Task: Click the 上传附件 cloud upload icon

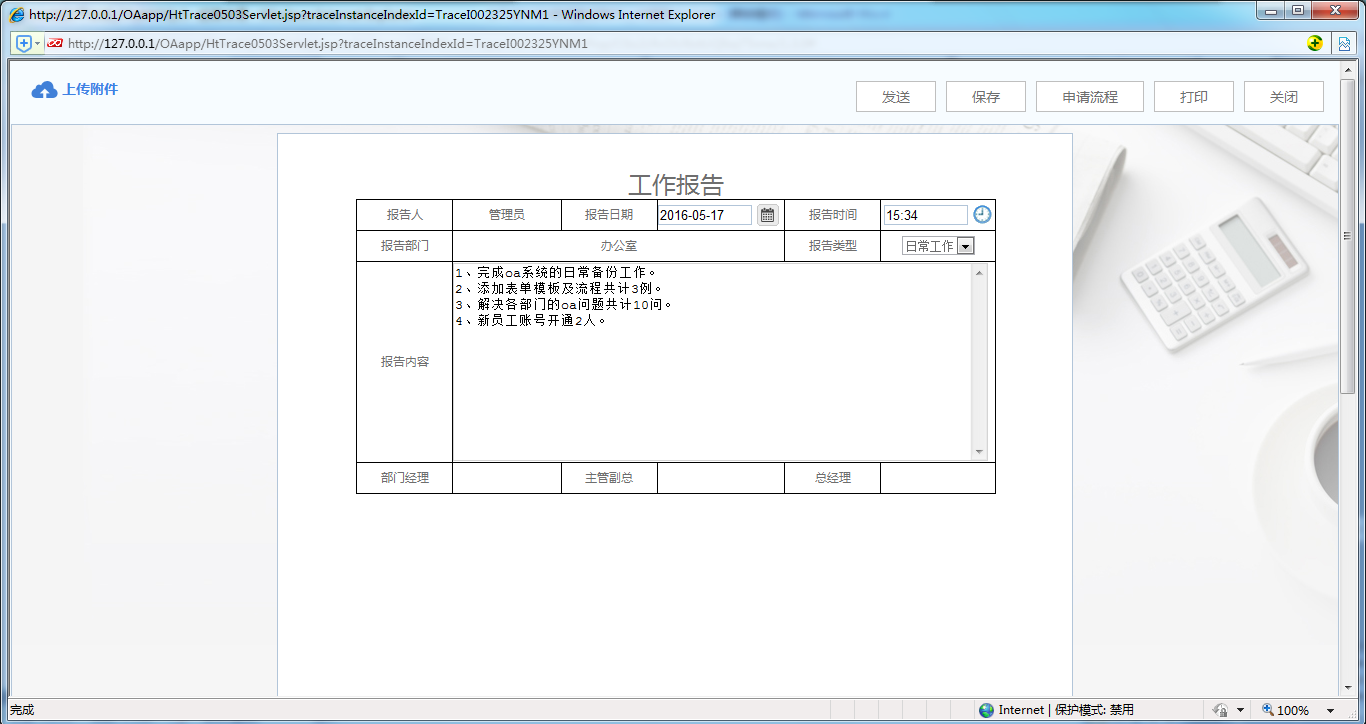Action: (x=44, y=89)
